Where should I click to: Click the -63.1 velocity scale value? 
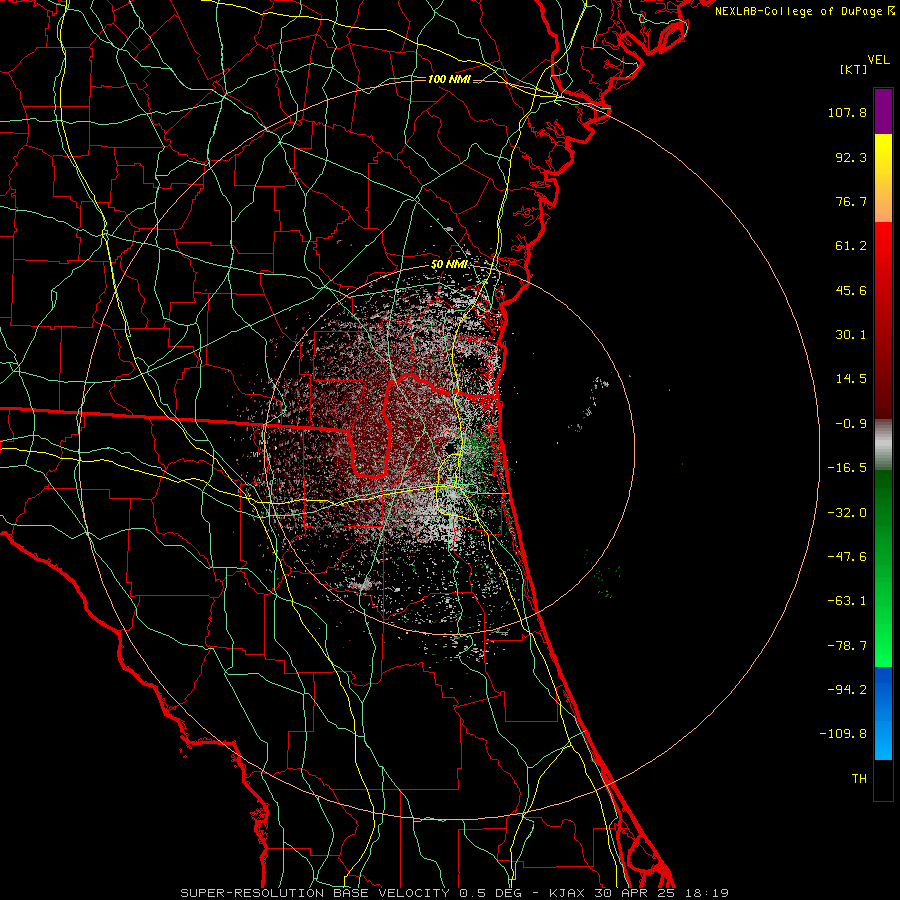(847, 601)
